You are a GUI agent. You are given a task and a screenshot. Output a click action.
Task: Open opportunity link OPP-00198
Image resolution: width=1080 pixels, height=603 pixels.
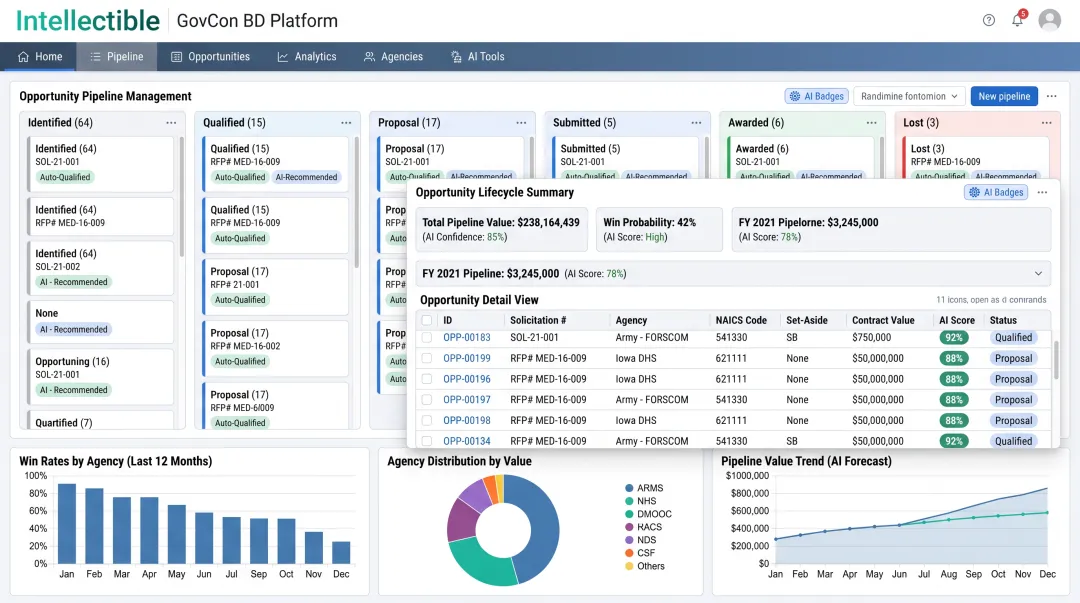pos(466,420)
